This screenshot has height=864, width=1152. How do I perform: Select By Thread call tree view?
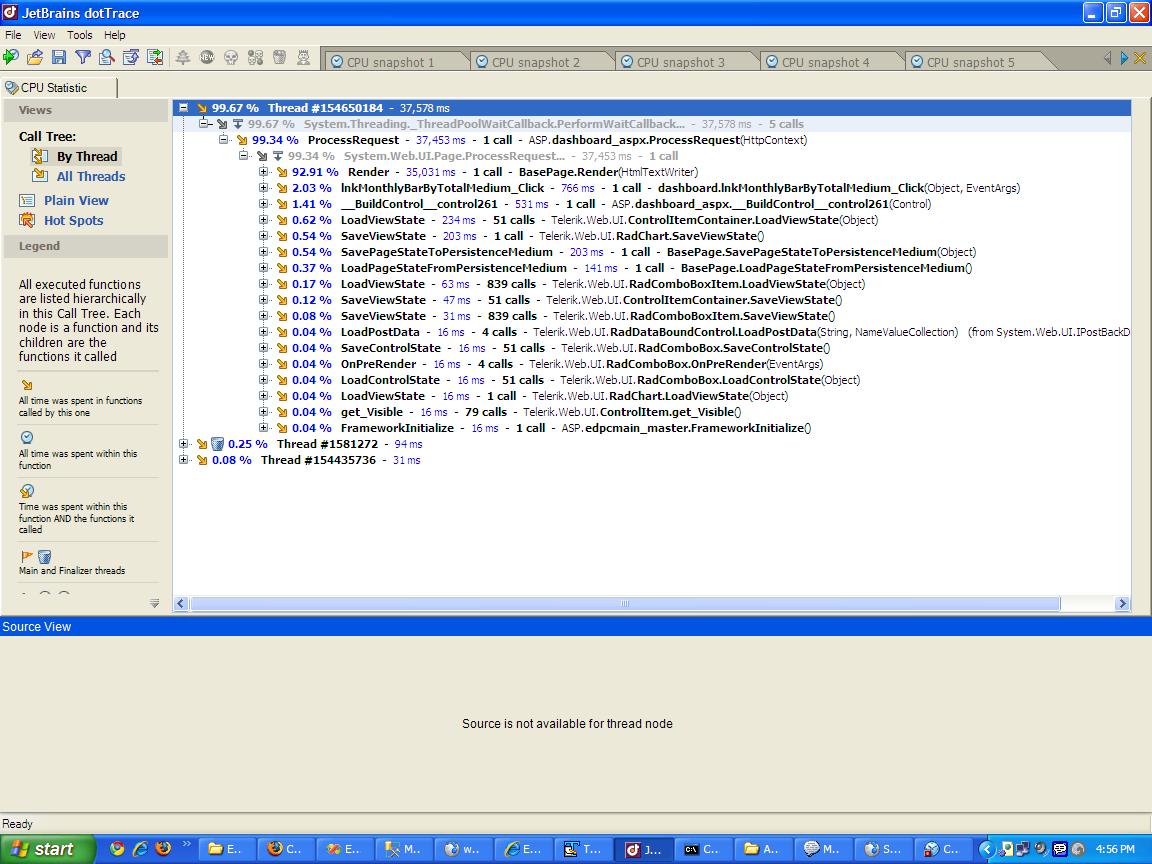coord(87,156)
